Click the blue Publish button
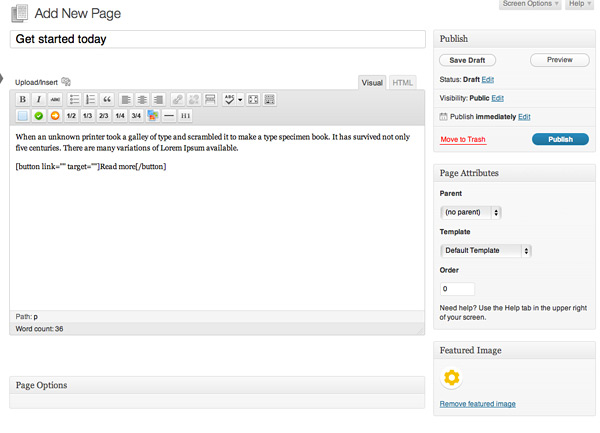Viewport: 600px width, 433px height. [x=560, y=139]
